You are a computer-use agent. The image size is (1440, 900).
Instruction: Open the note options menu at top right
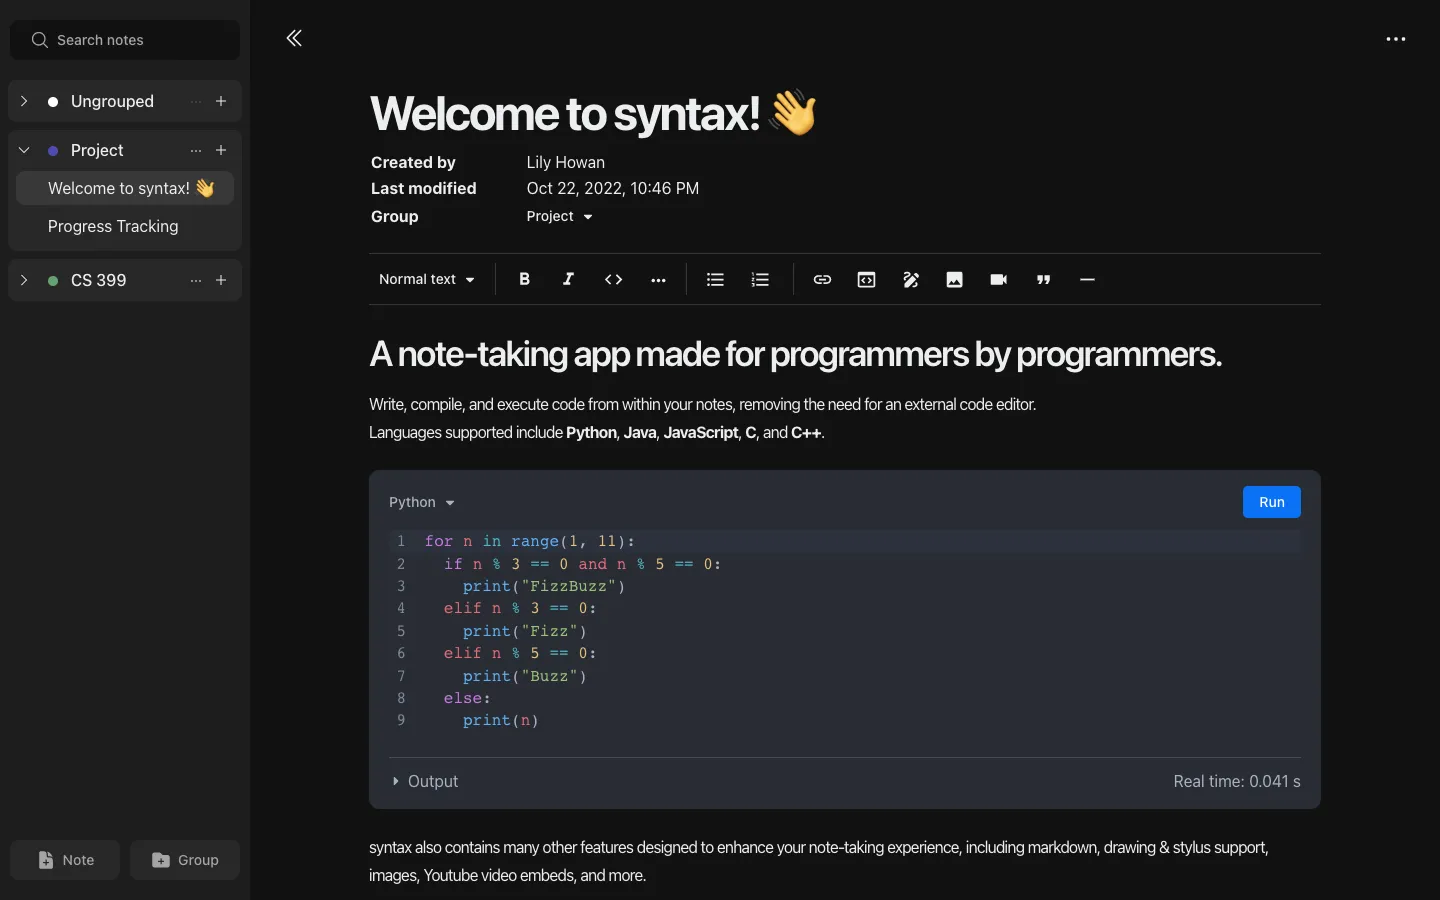pyautogui.click(x=1396, y=39)
